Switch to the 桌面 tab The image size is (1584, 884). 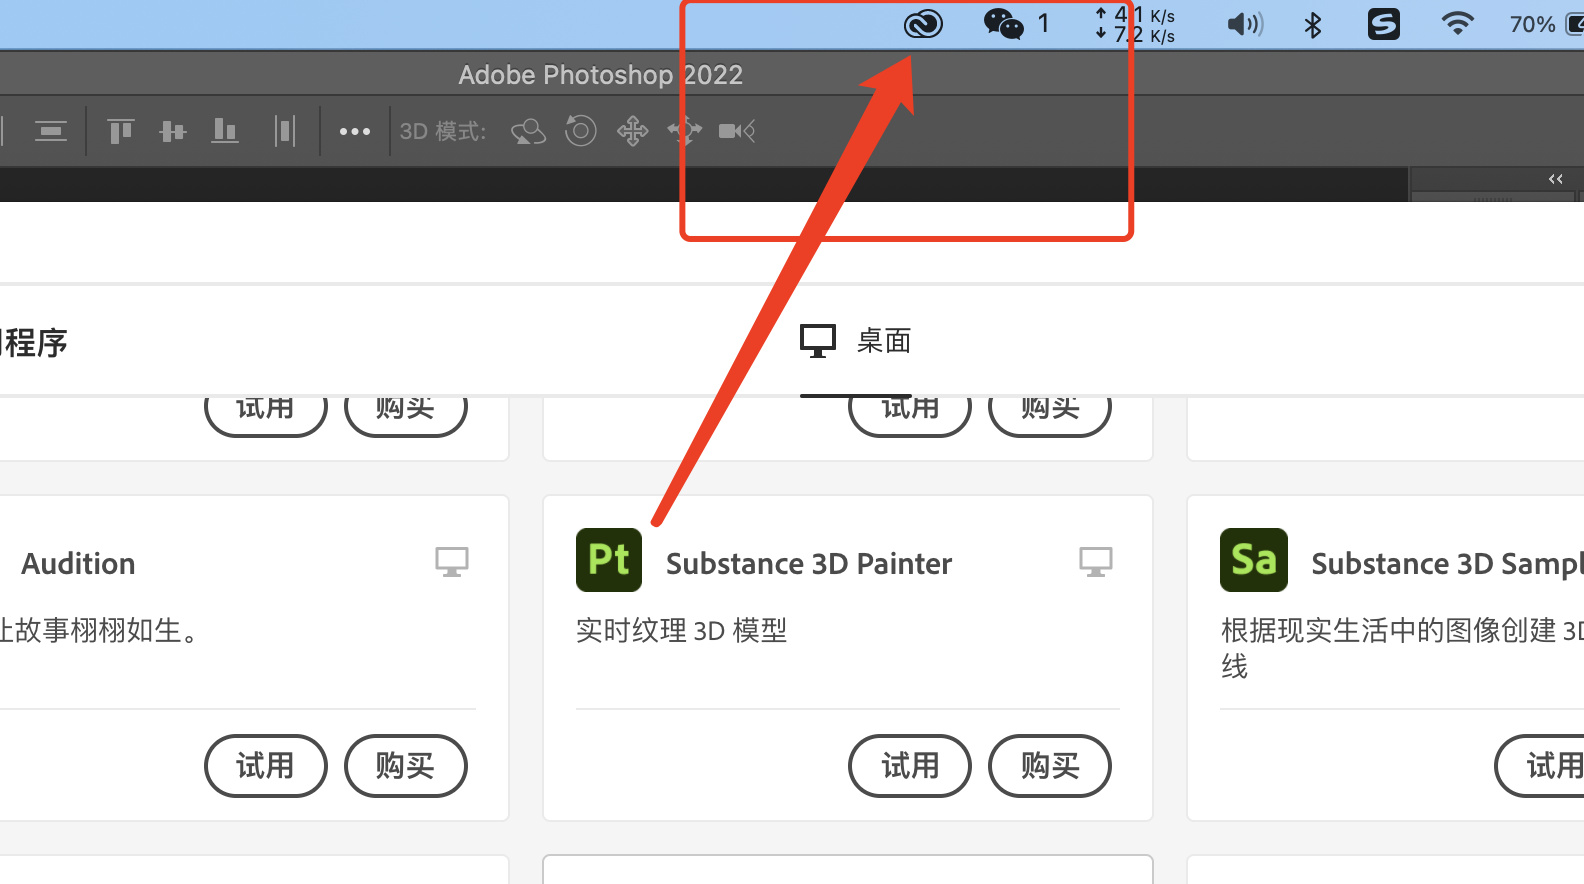pos(856,341)
